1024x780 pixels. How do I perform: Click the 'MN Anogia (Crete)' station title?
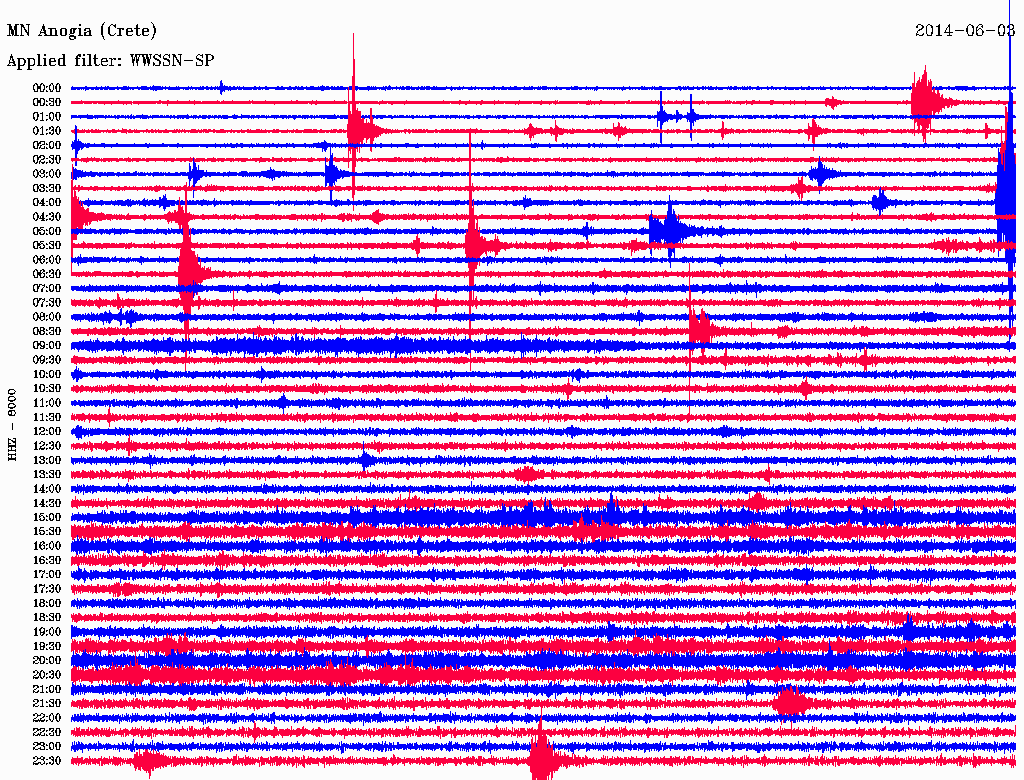[82, 31]
